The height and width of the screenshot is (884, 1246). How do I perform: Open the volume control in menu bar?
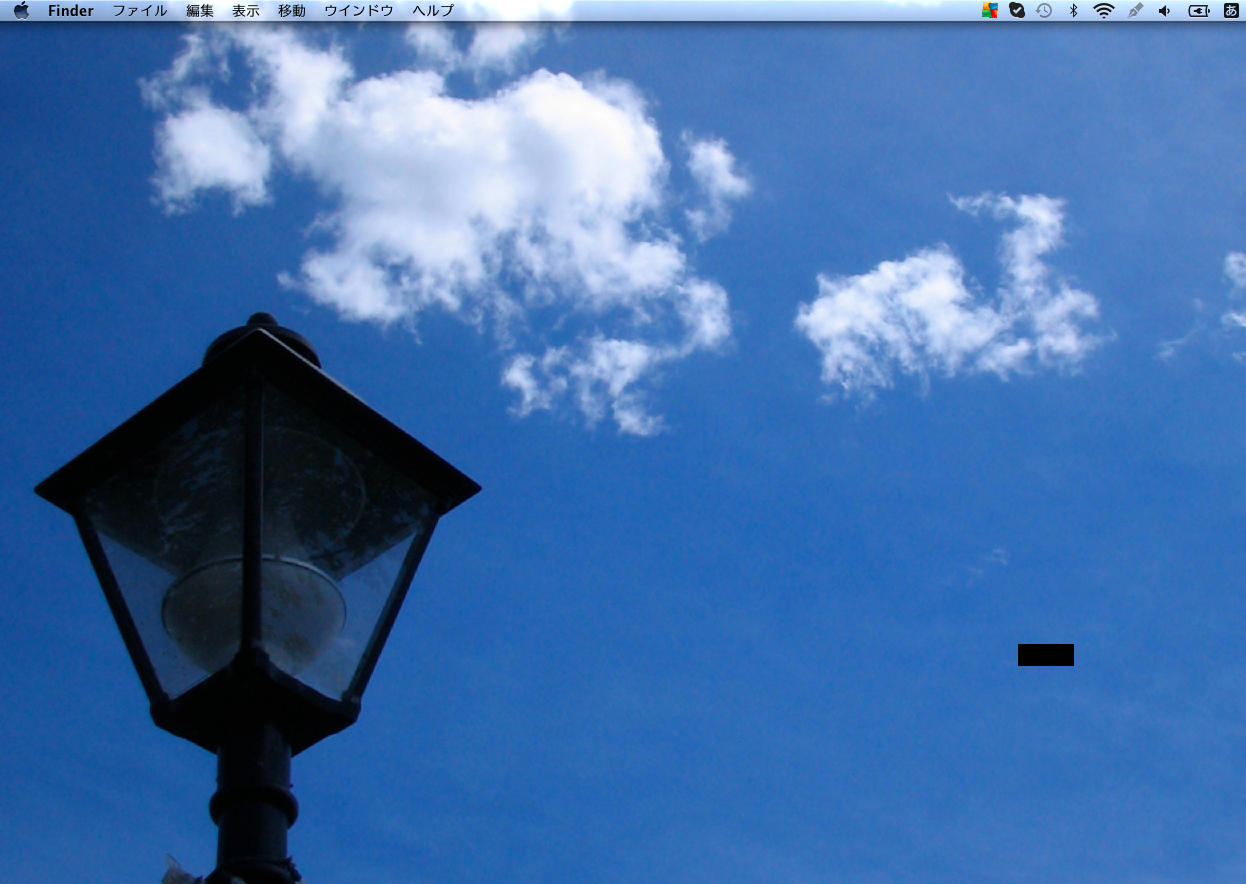click(x=1164, y=11)
